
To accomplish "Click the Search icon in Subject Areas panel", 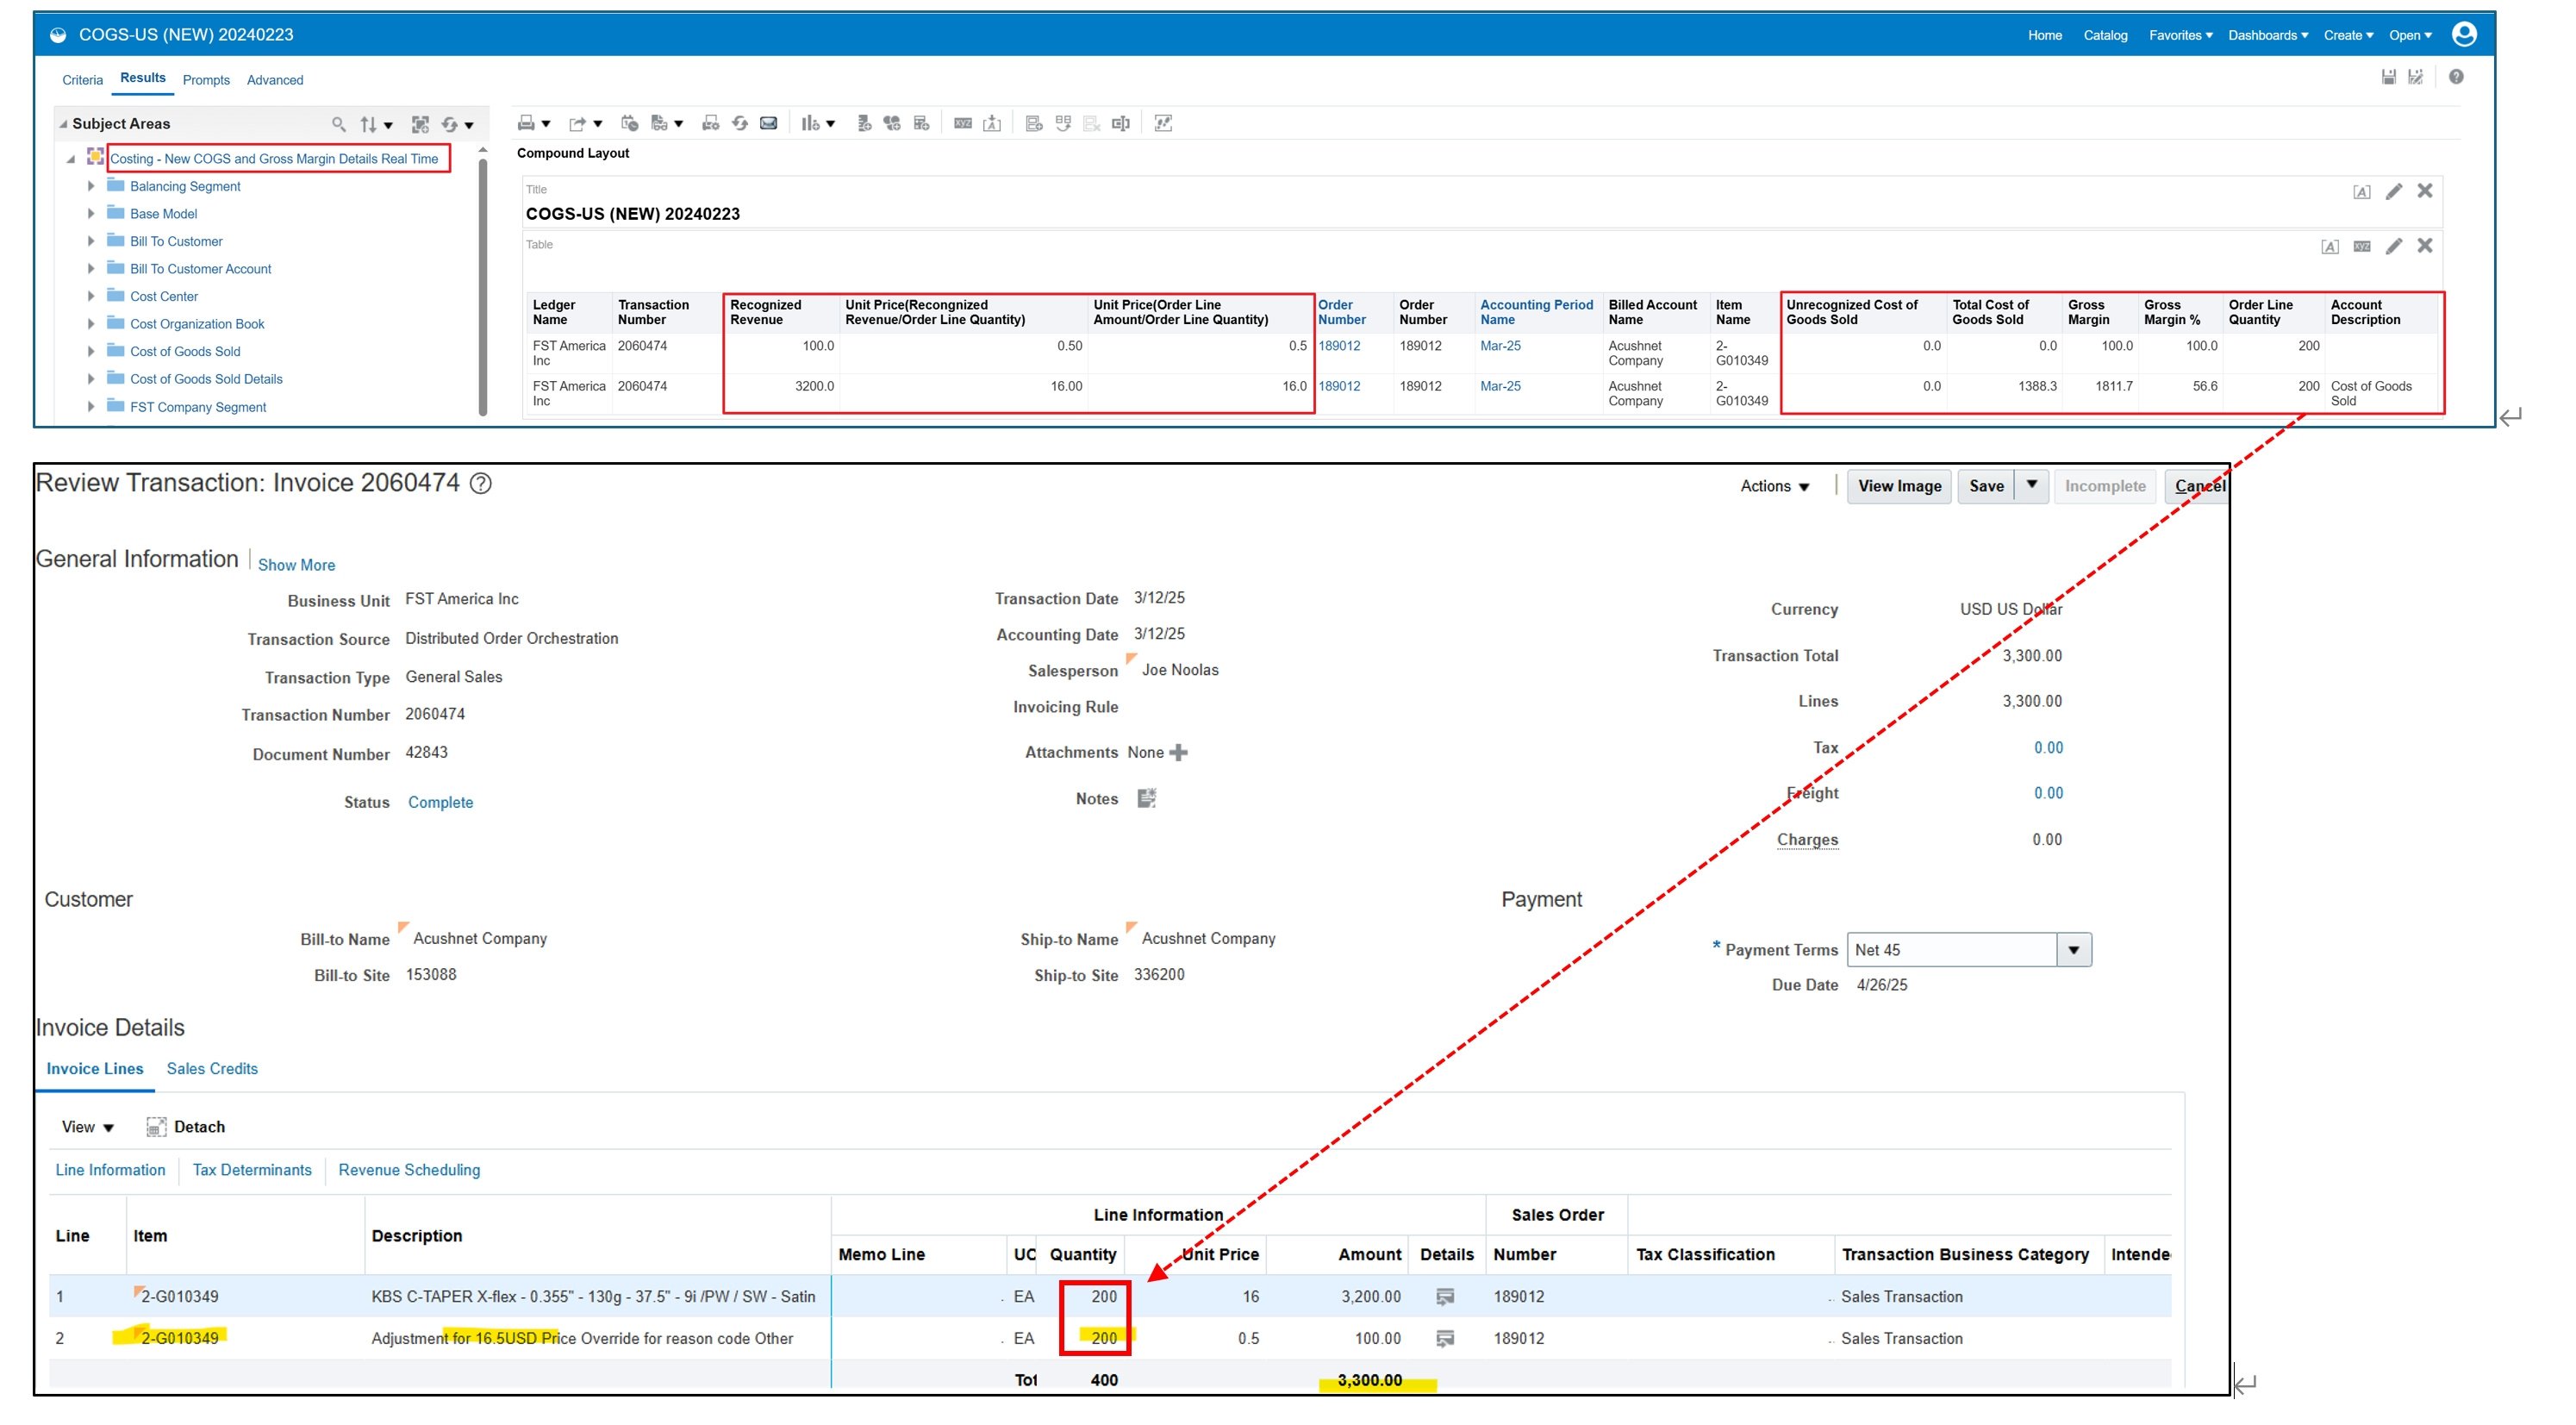I will (339, 124).
